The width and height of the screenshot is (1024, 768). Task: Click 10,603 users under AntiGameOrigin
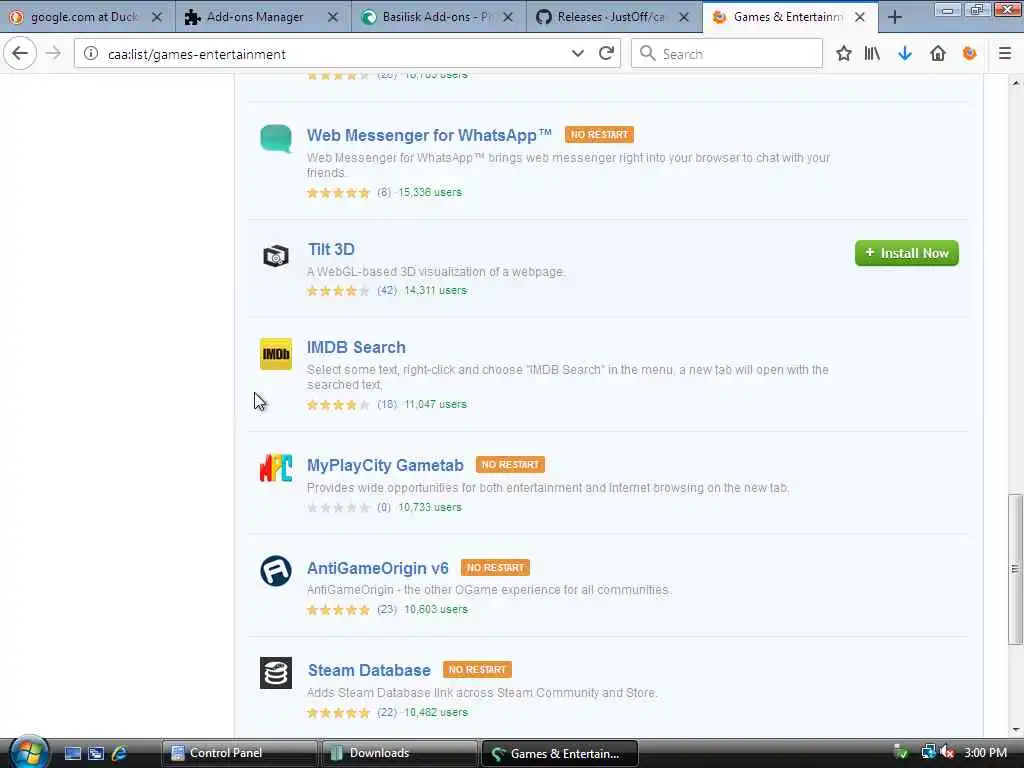[436, 610]
